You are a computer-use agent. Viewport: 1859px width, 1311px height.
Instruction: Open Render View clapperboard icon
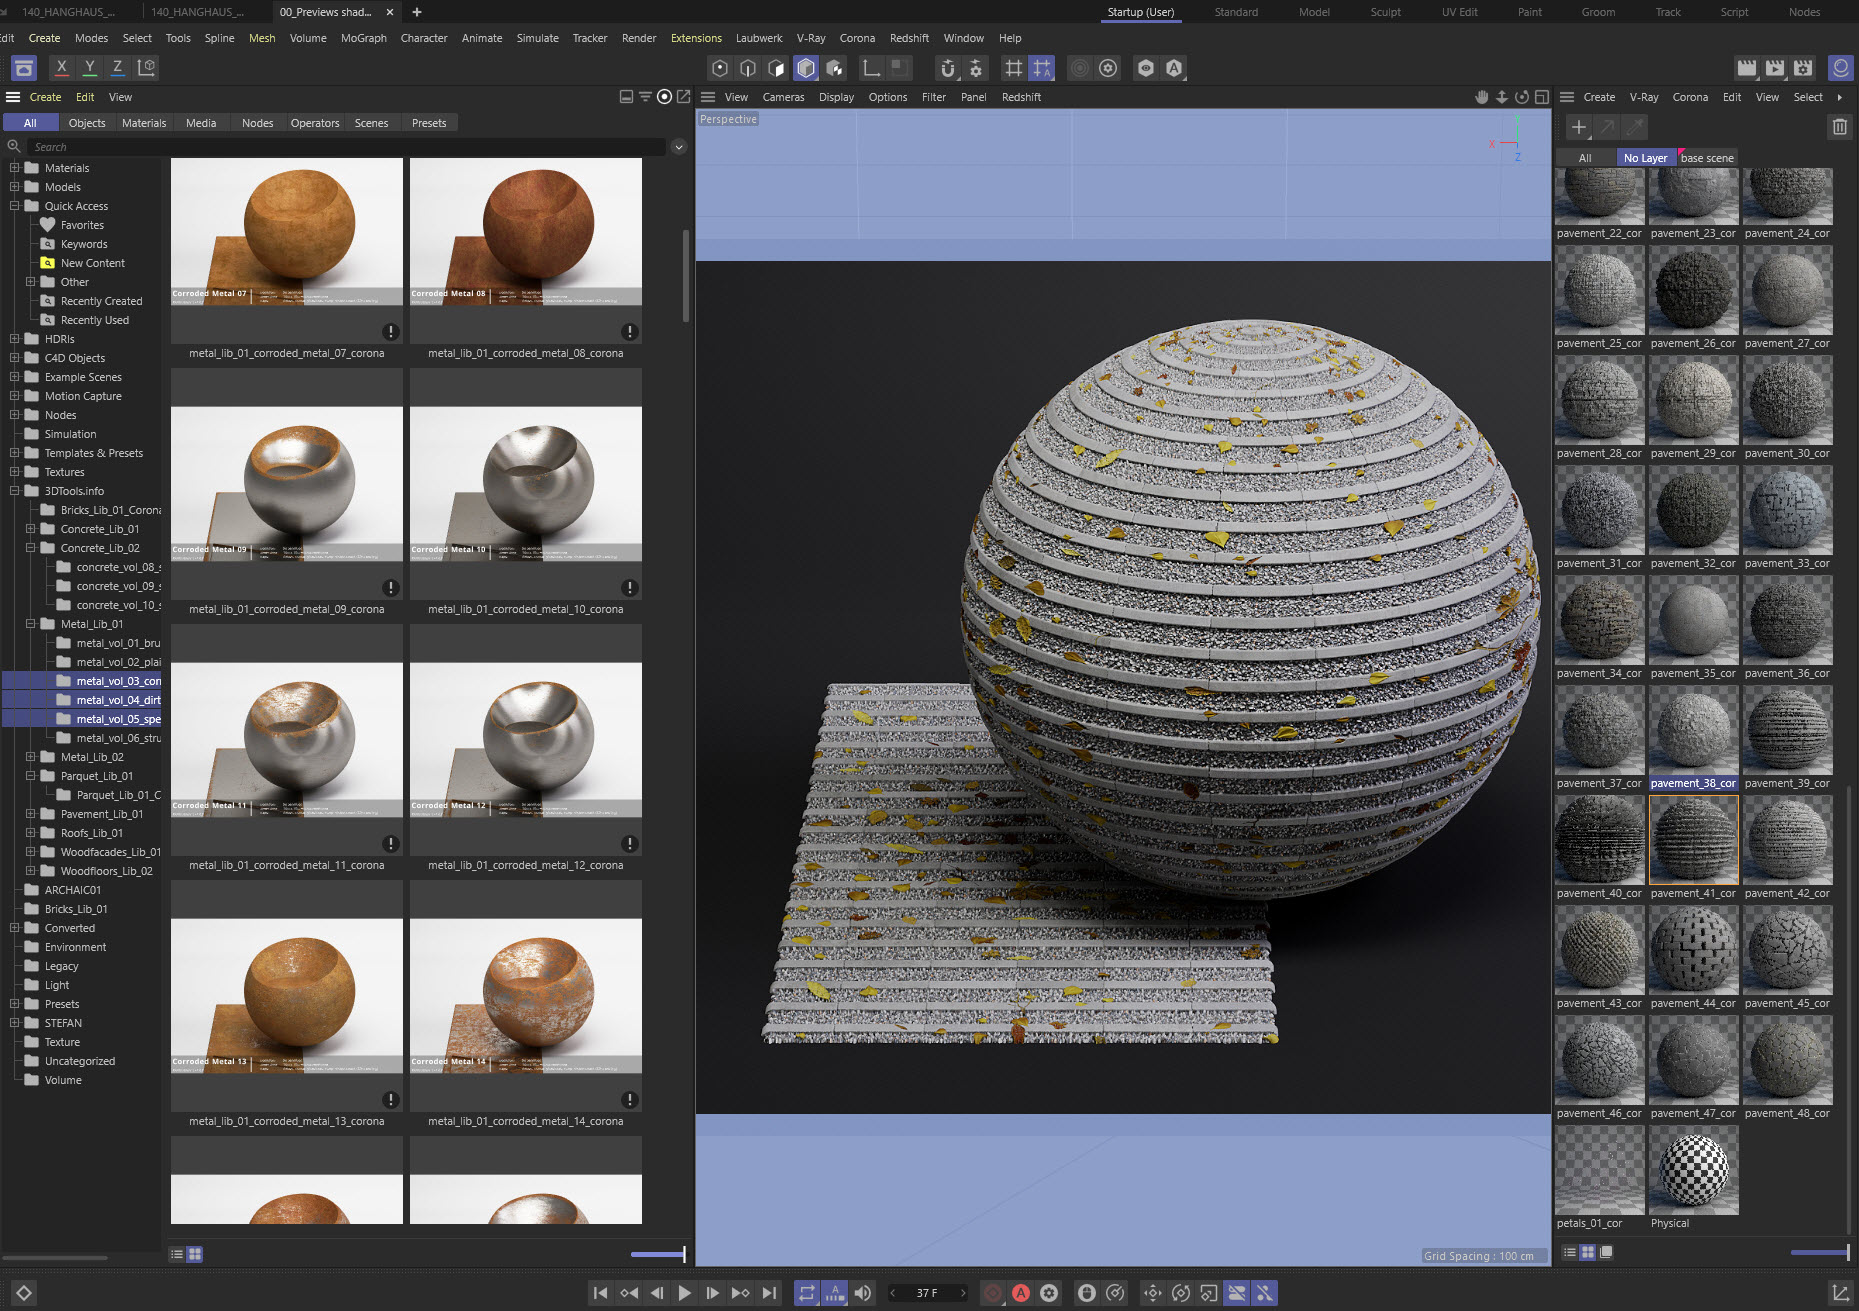click(1747, 68)
